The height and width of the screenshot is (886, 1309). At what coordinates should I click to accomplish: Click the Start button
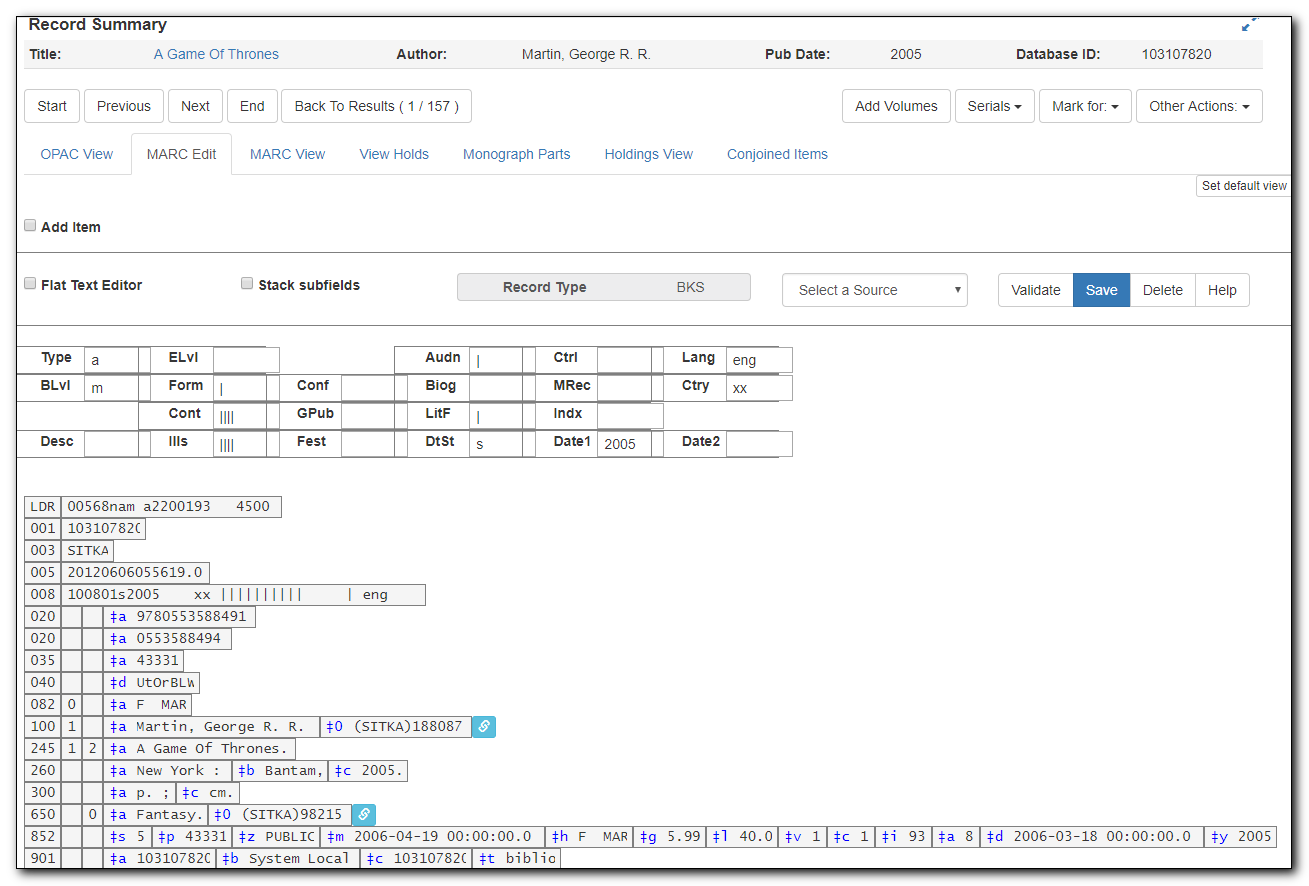click(52, 106)
